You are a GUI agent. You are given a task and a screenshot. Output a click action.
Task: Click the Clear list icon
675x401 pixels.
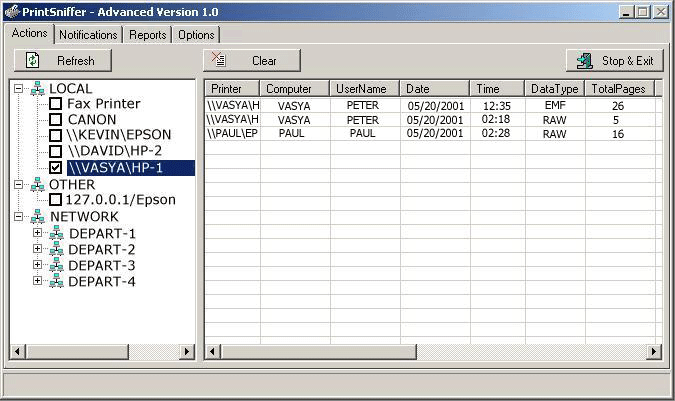[219, 59]
